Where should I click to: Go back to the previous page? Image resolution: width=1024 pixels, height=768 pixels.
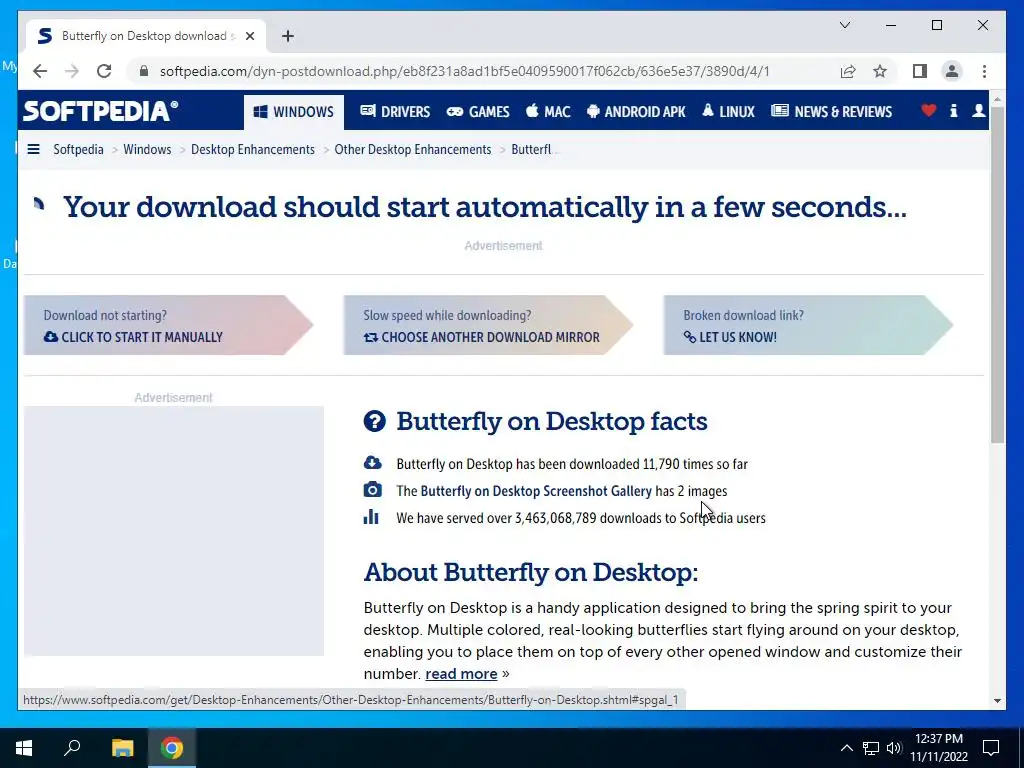pos(40,71)
